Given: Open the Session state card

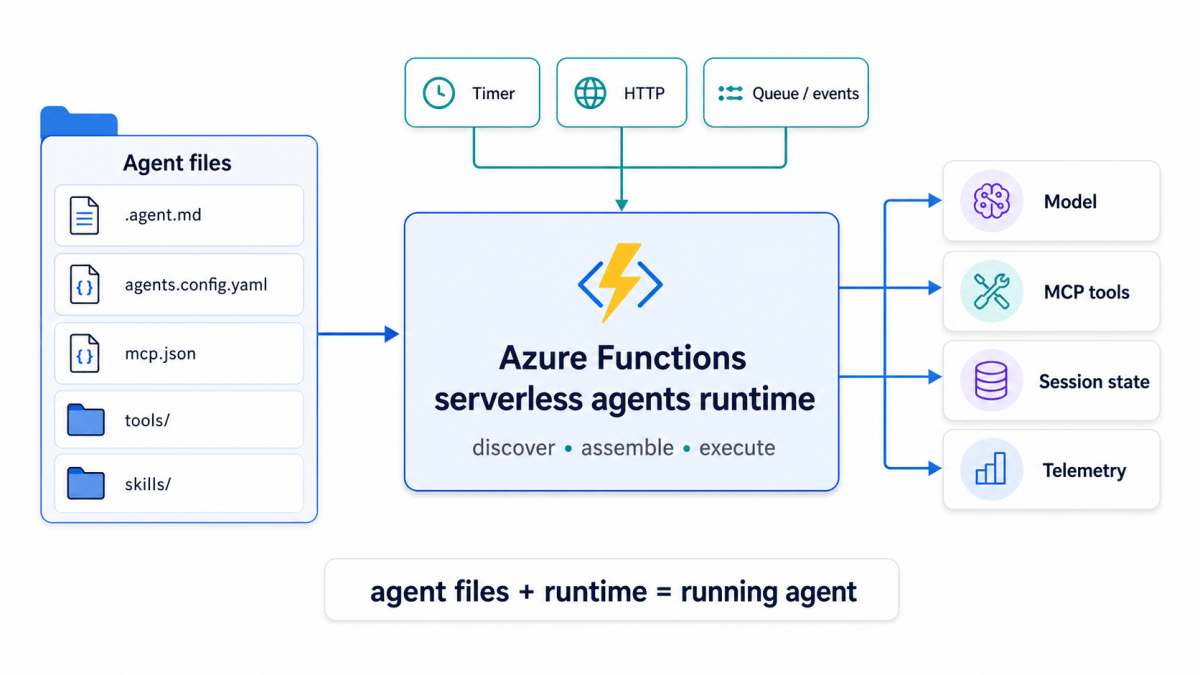Looking at the screenshot, I should coord(1051,381).
